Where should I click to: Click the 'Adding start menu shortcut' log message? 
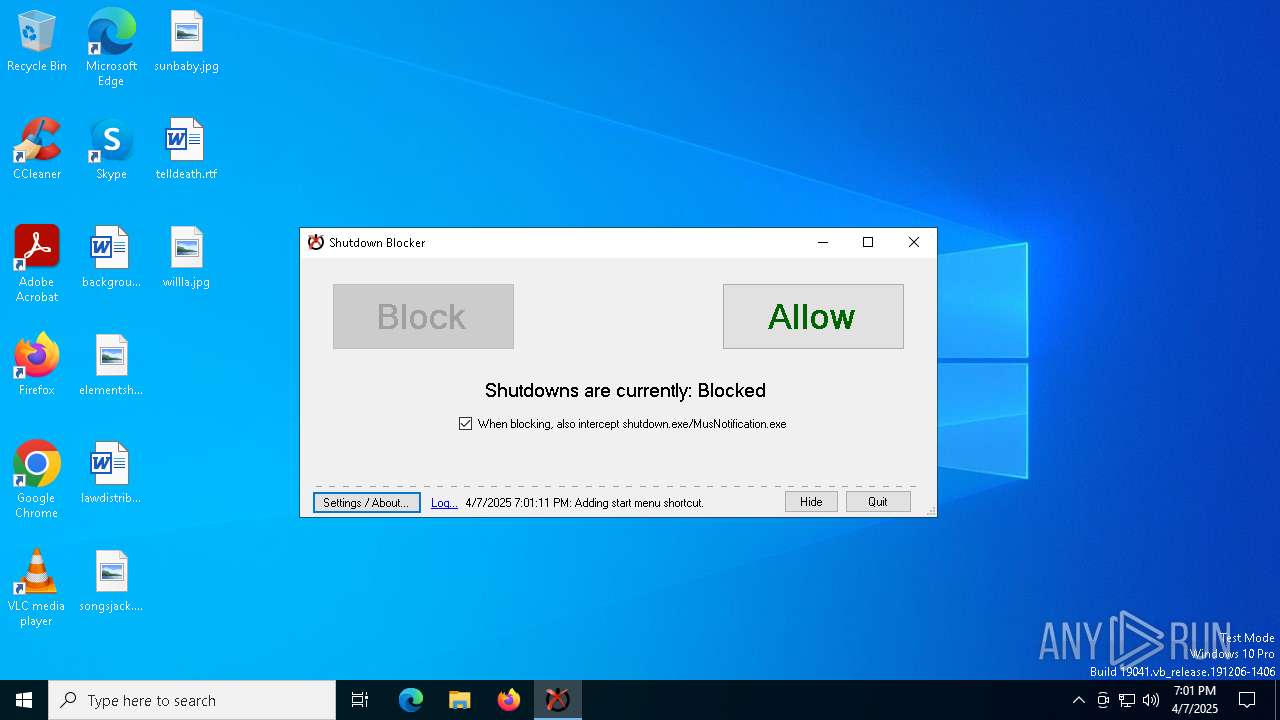(584, 503)
